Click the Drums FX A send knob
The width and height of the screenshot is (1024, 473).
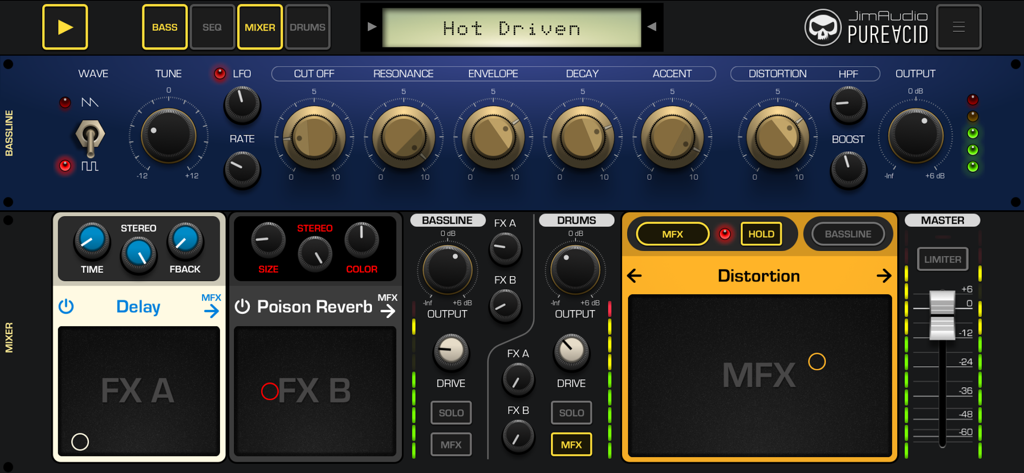point(518,378)
